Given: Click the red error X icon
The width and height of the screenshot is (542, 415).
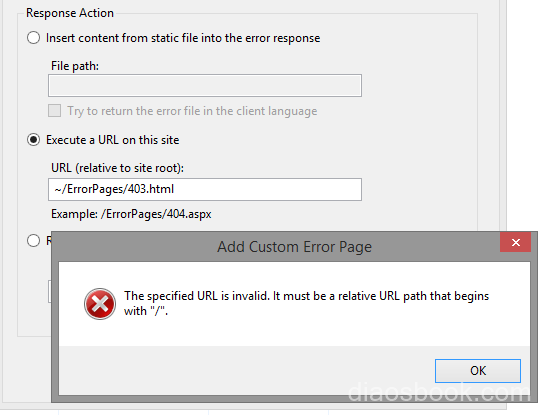Looking at the screenshot, I should click(x=100, y=304).
